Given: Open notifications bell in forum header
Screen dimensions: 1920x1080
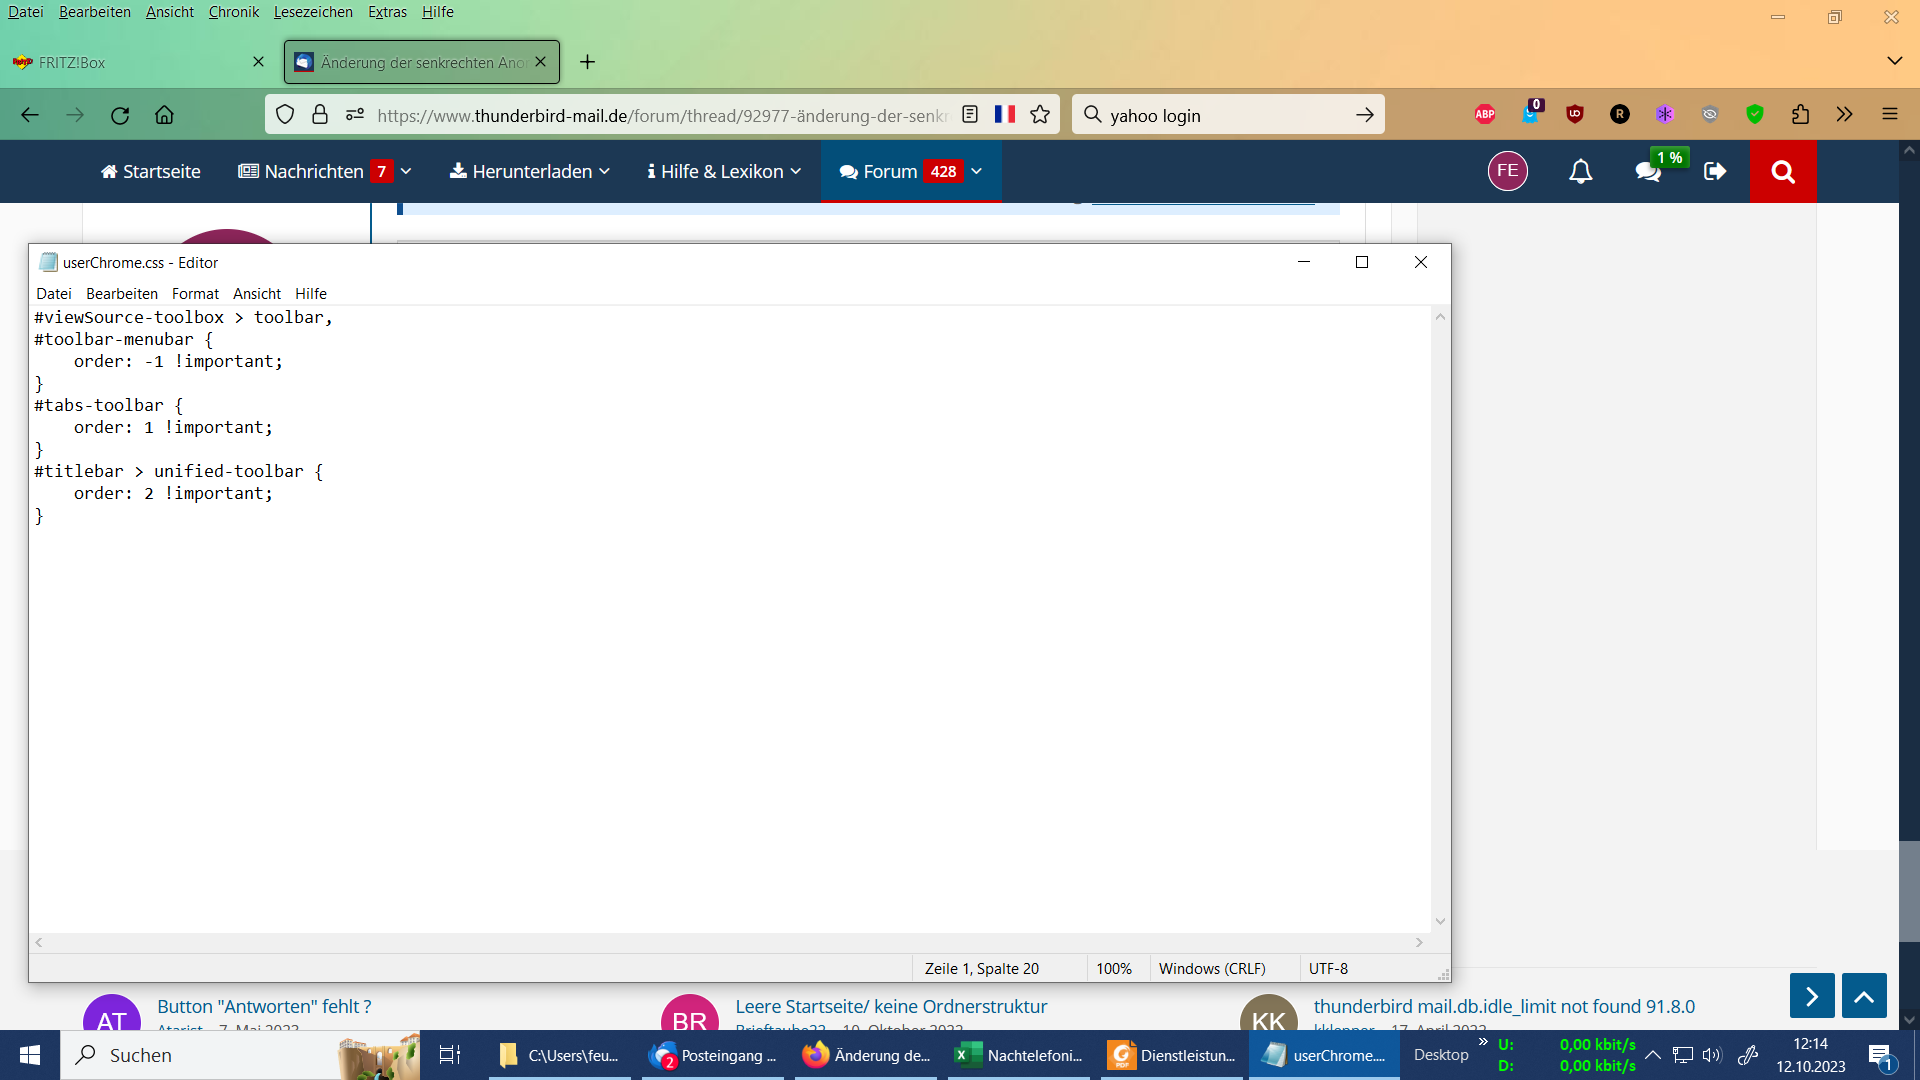Looking at the screenshot, I should tap(1580, 172).
